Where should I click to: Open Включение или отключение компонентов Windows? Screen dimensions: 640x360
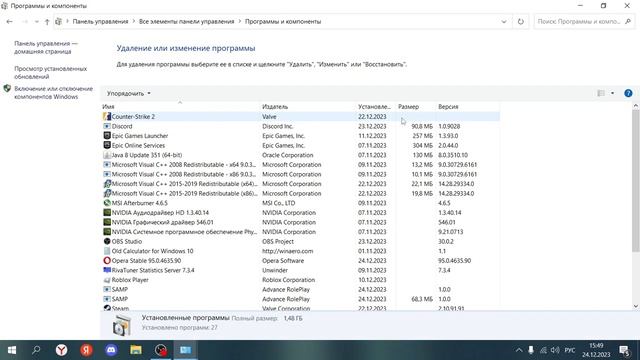(x=53, y=93)
